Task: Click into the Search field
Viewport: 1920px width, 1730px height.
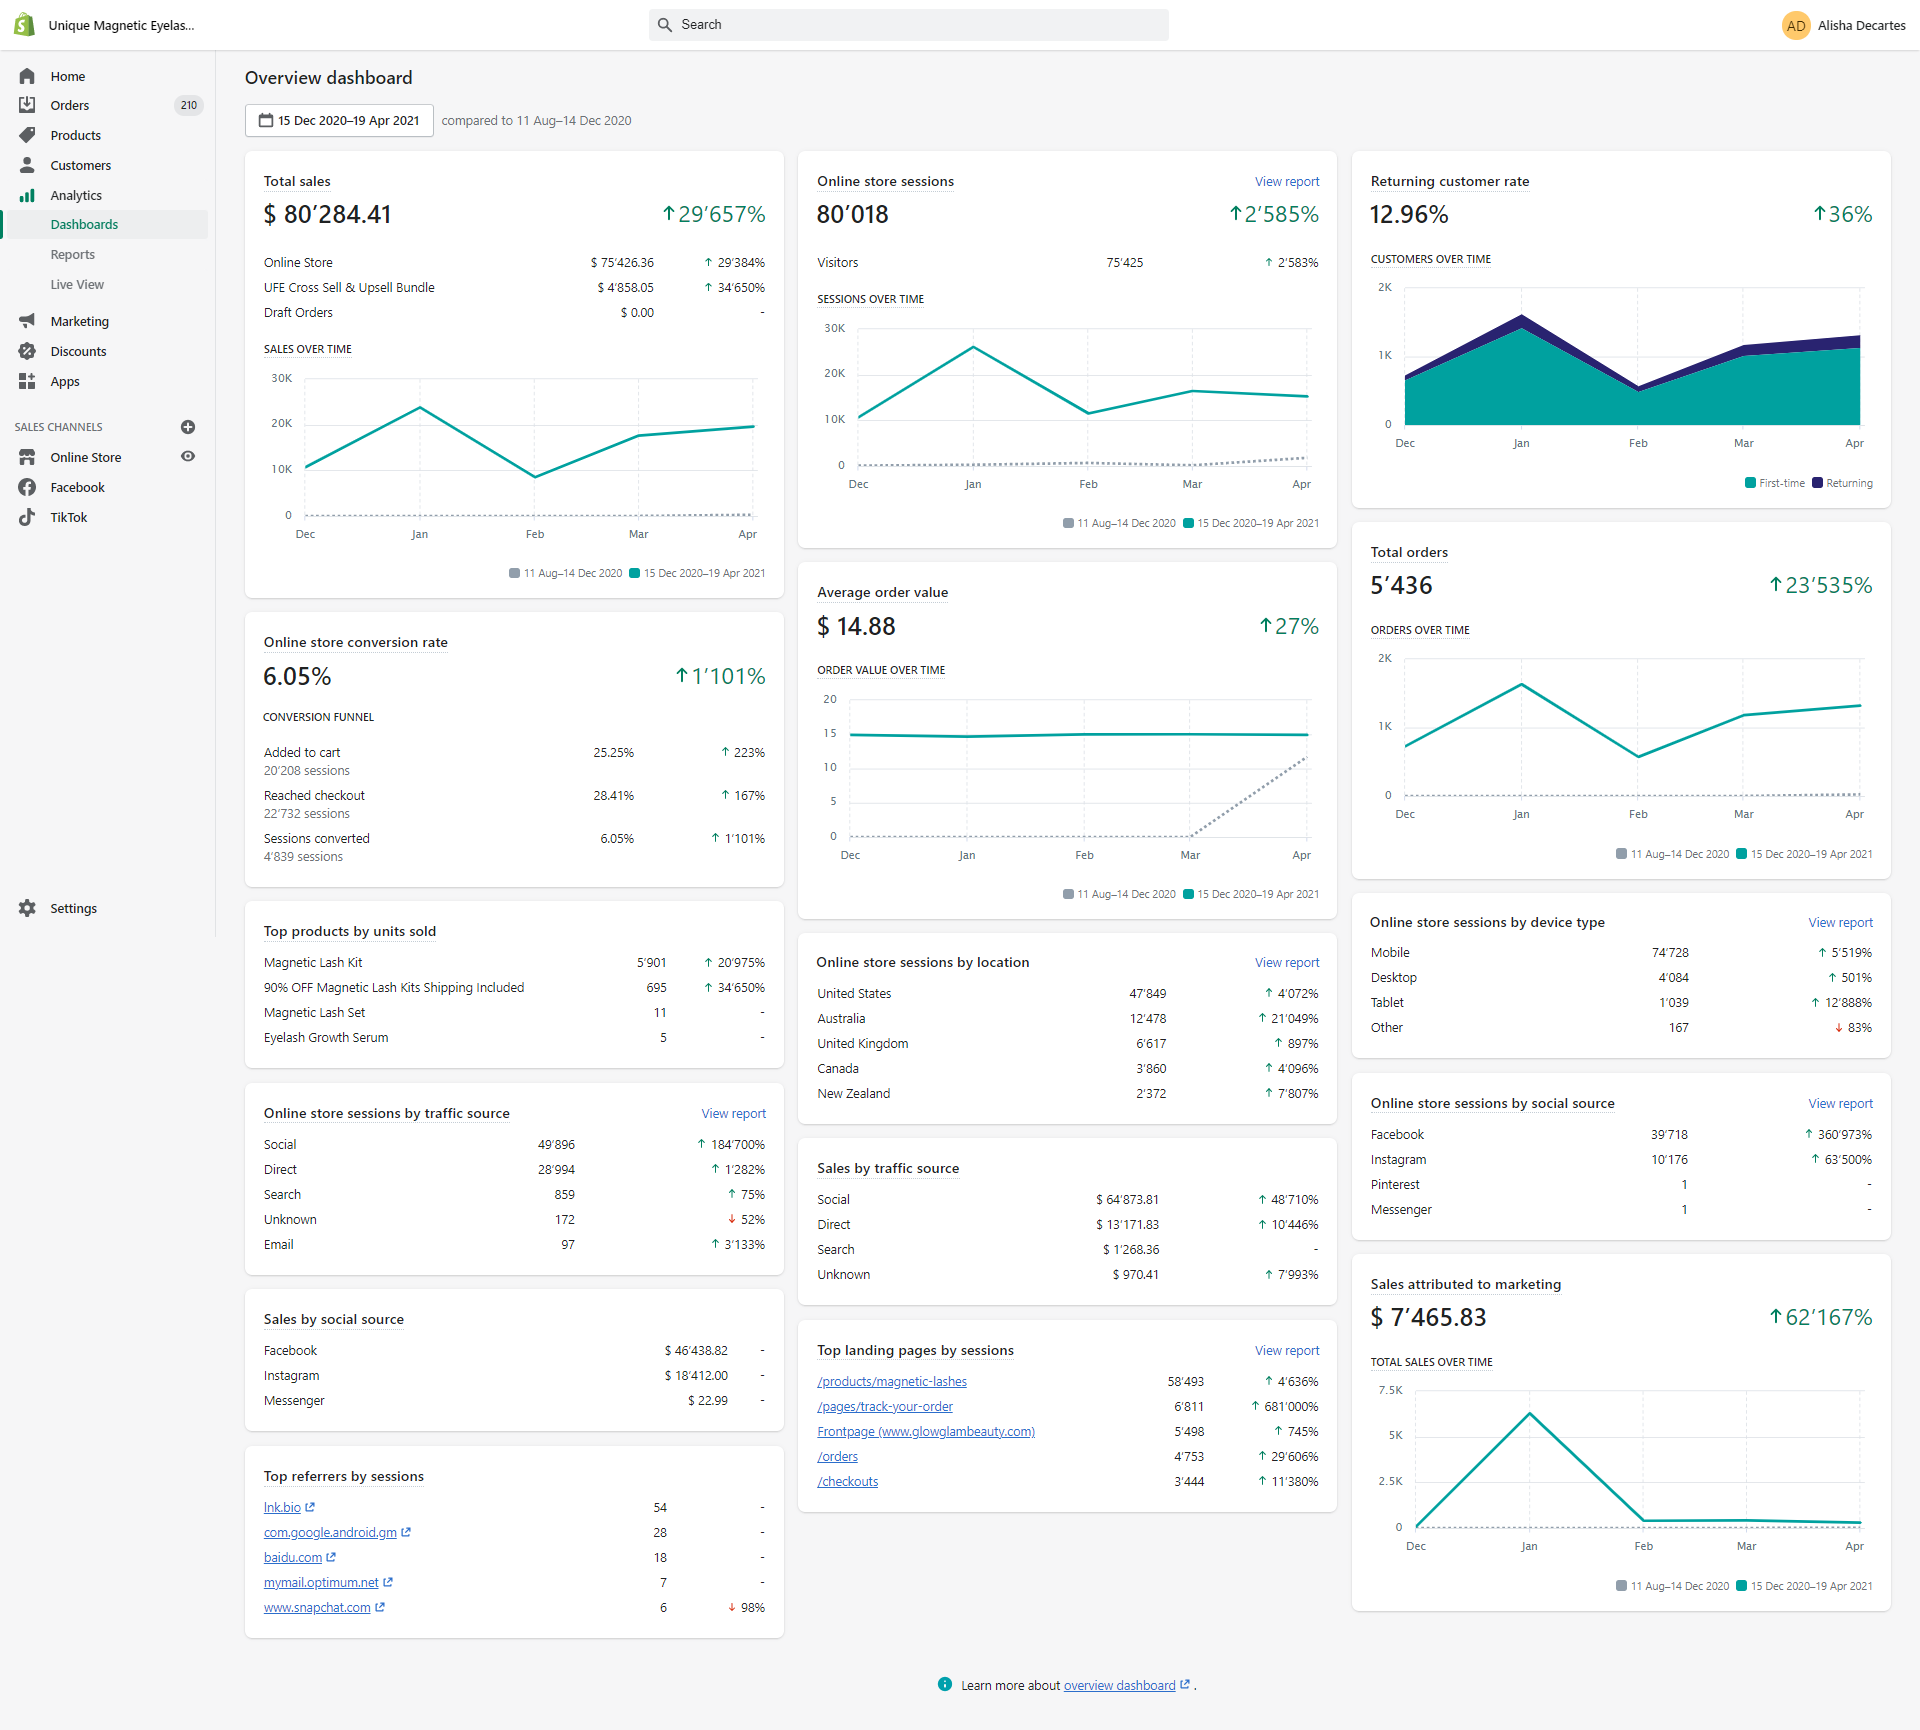Action: 908,25
